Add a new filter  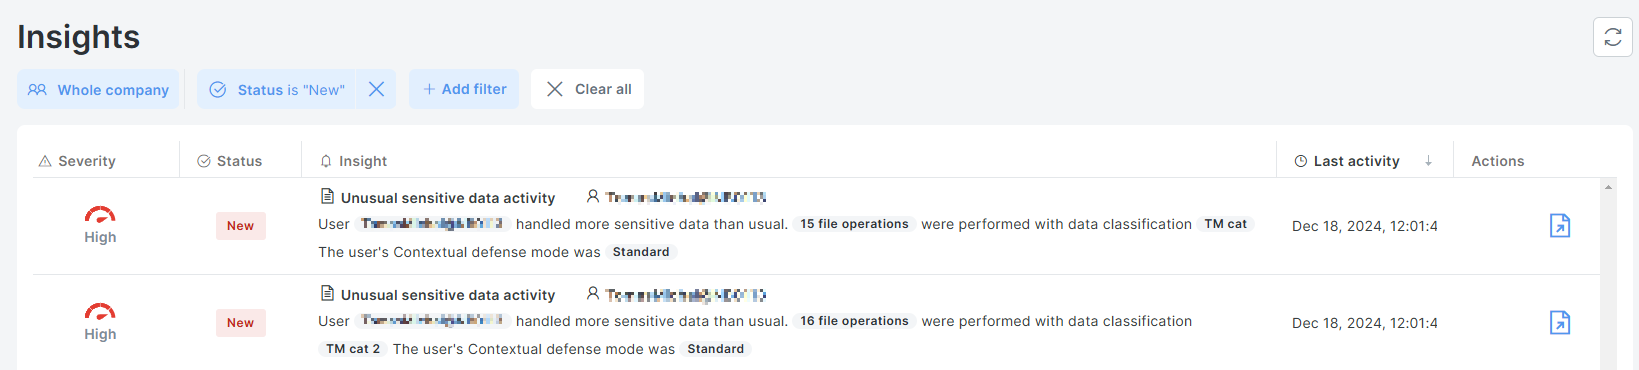point(464,89)
